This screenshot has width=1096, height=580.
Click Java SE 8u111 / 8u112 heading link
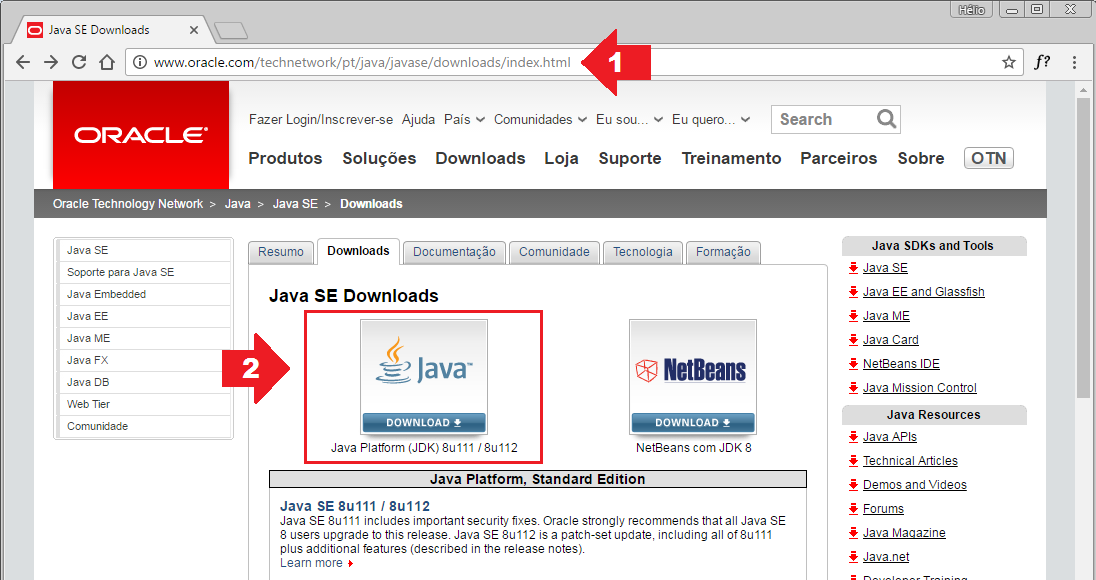click(x=355, y=506)
